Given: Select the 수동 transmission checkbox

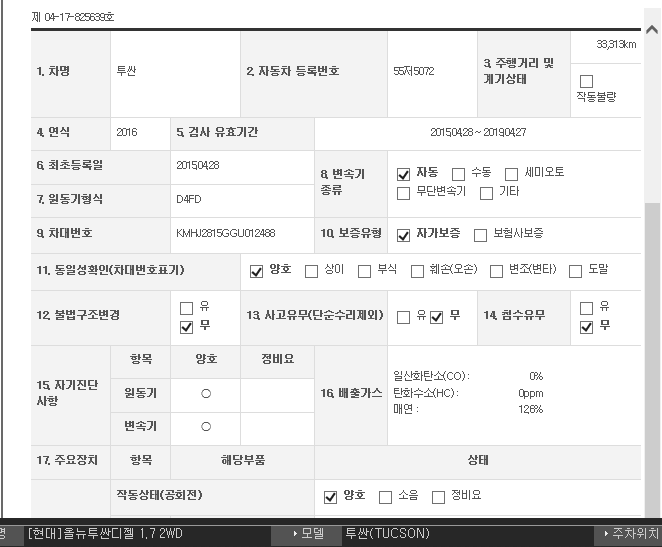Looking at the screenshot, I should [x=459, y=174].
